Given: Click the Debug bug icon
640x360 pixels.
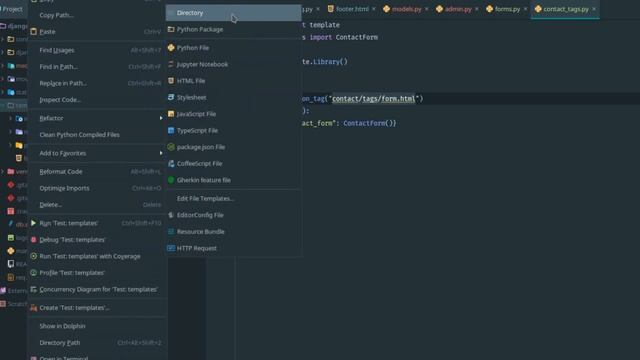Looking at the screenshot, I should click(33, 240).
